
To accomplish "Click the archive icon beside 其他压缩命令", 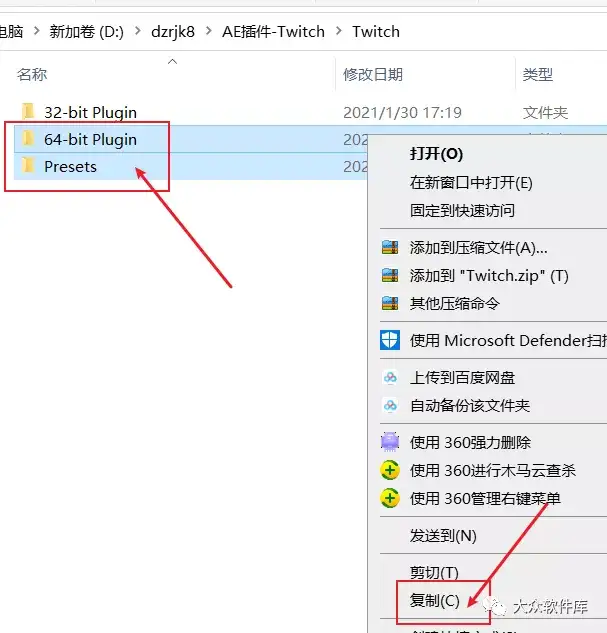I will point(390,303).
